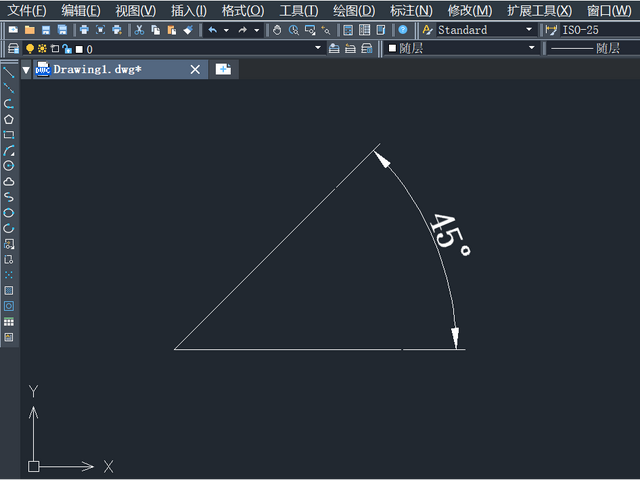Toggle the layer on/off lightbulb
The width and height of the screenshot is (640, 480).
pos(30,49)
